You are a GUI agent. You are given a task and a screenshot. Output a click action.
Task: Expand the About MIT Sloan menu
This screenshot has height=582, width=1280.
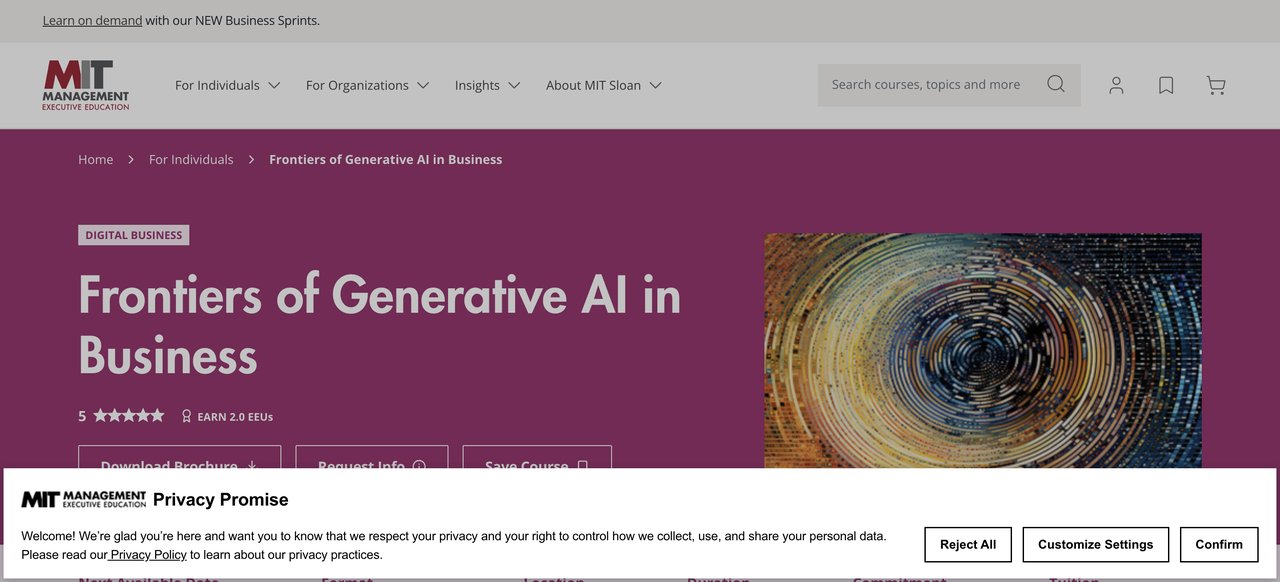pos(603,85)
